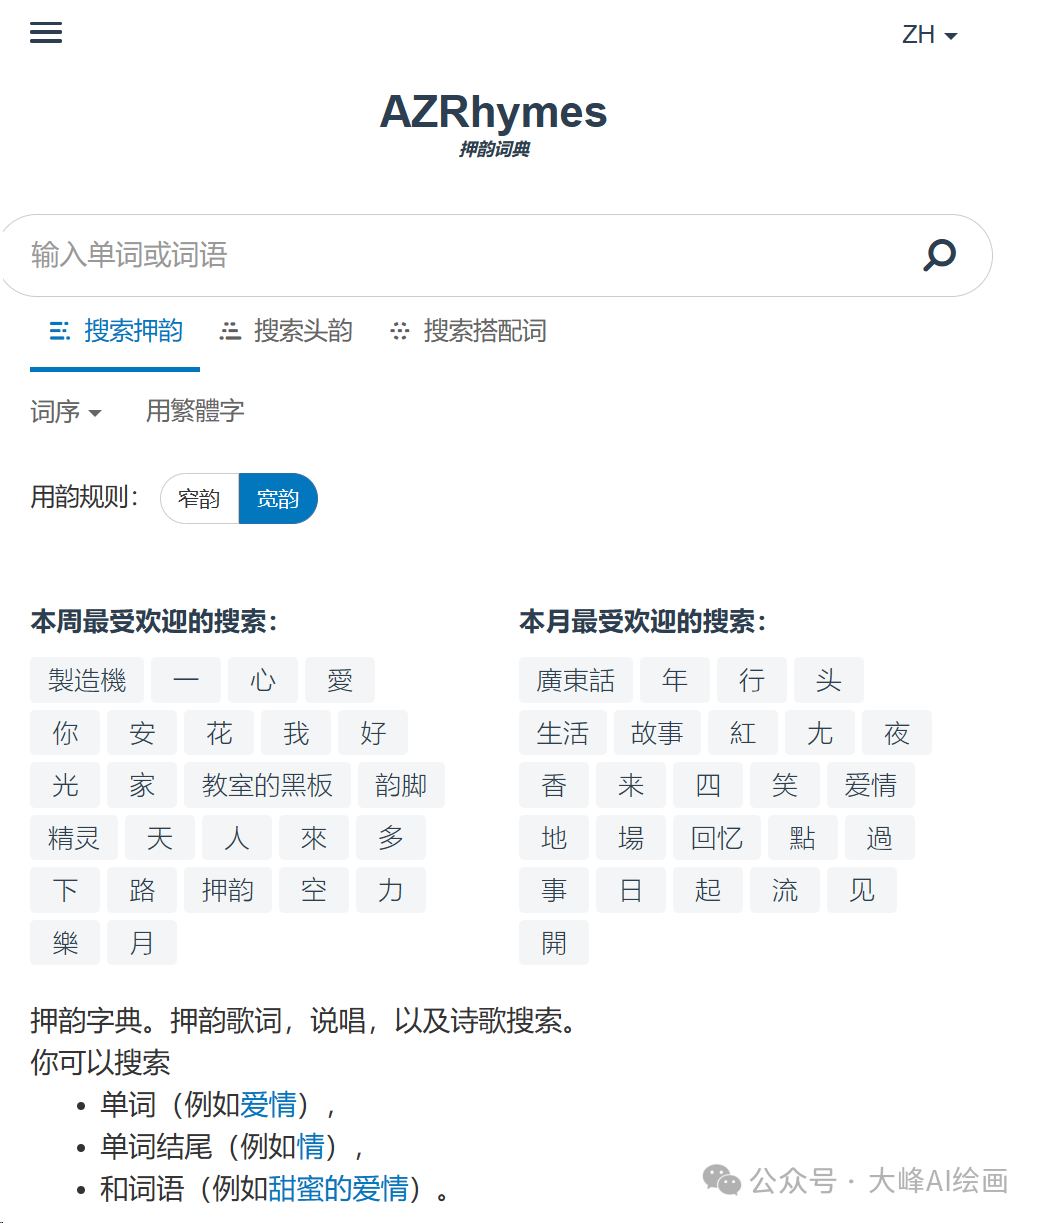Click monthly search tag 香
This screenshot has width=1042, height=1223.
554,785
